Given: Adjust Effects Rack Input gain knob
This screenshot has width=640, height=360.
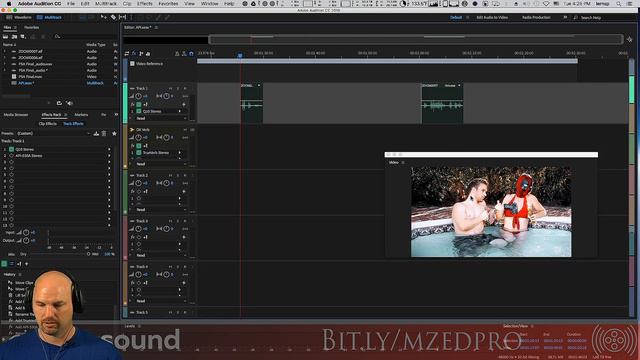Looking at the screenshot, I should (x=26, y=232).
